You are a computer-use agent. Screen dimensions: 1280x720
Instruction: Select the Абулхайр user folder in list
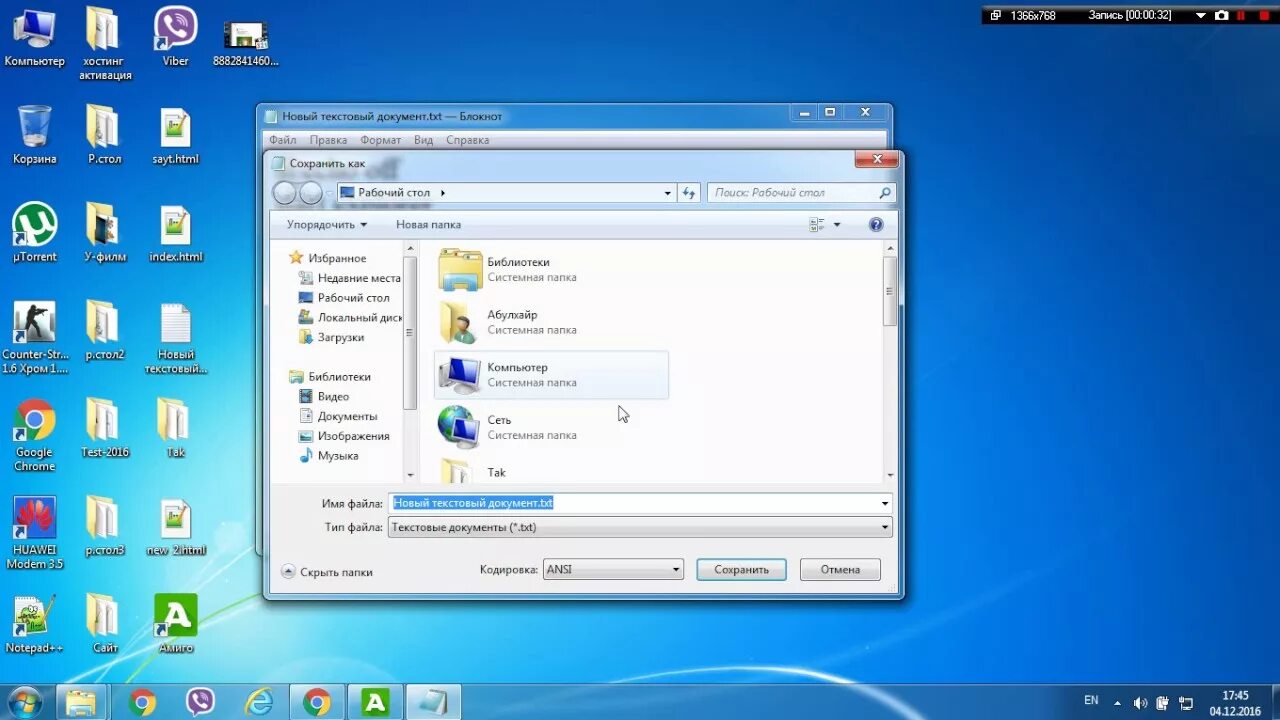click(x=552, y=322)
